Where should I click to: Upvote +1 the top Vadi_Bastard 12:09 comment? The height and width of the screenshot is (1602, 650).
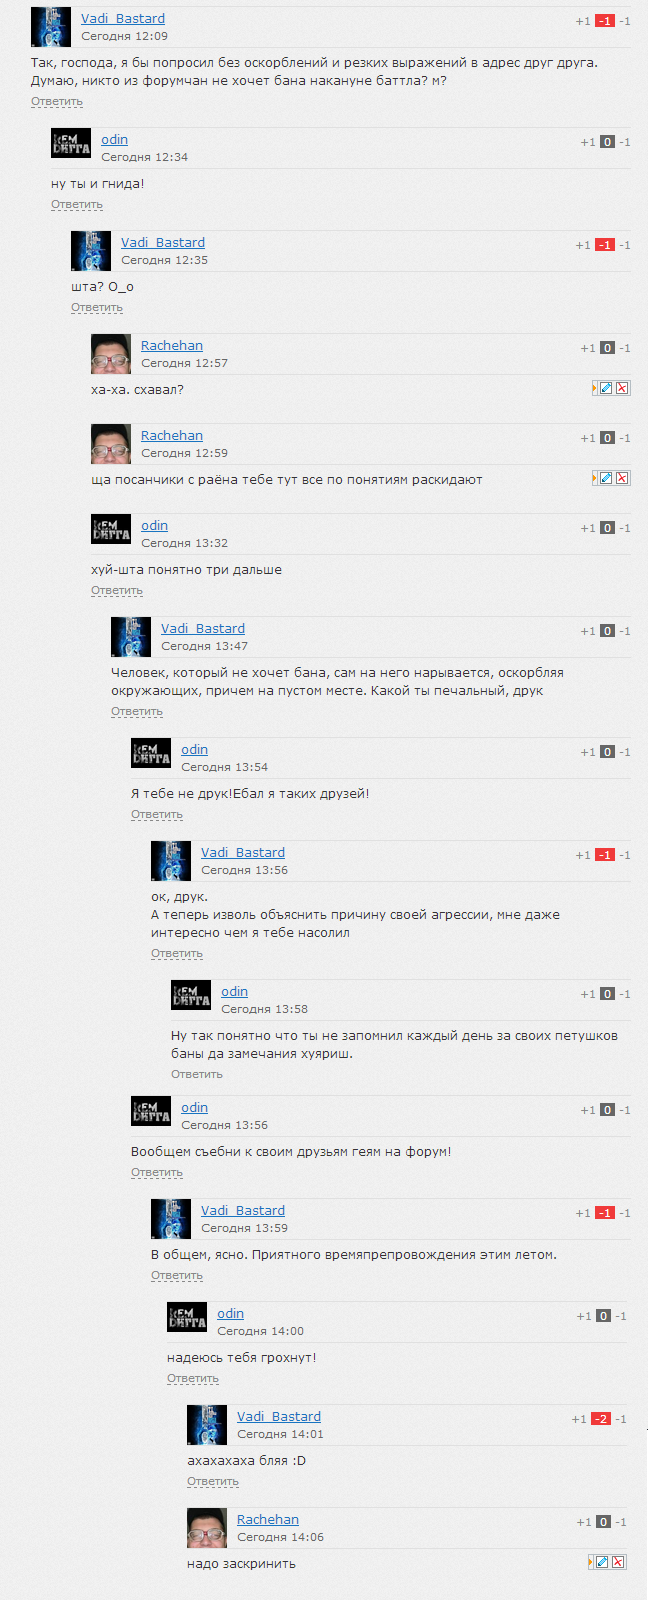(583, 21)
